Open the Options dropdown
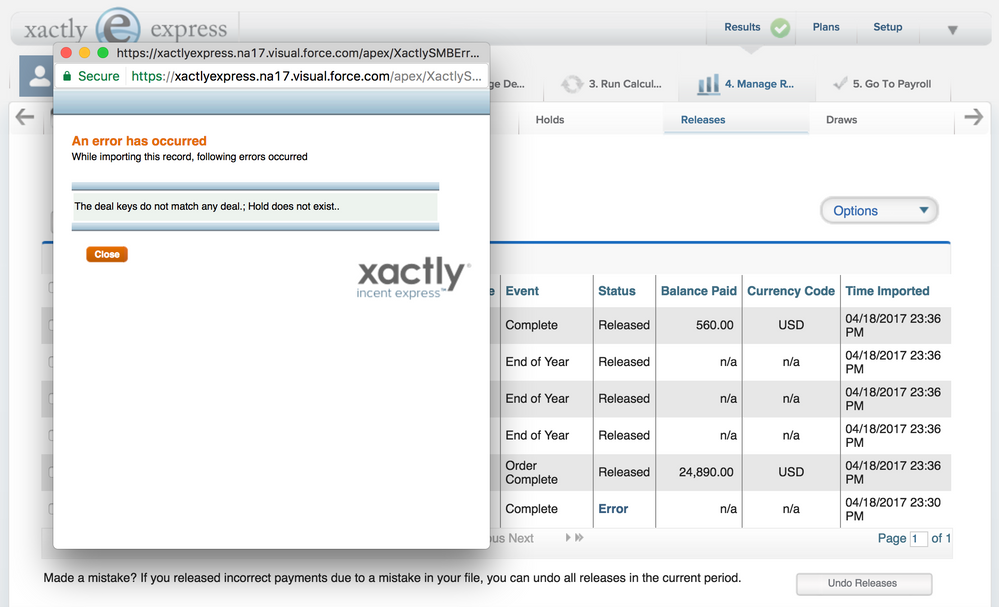This screenshot has width=999, height=607. tap(879, 211)
